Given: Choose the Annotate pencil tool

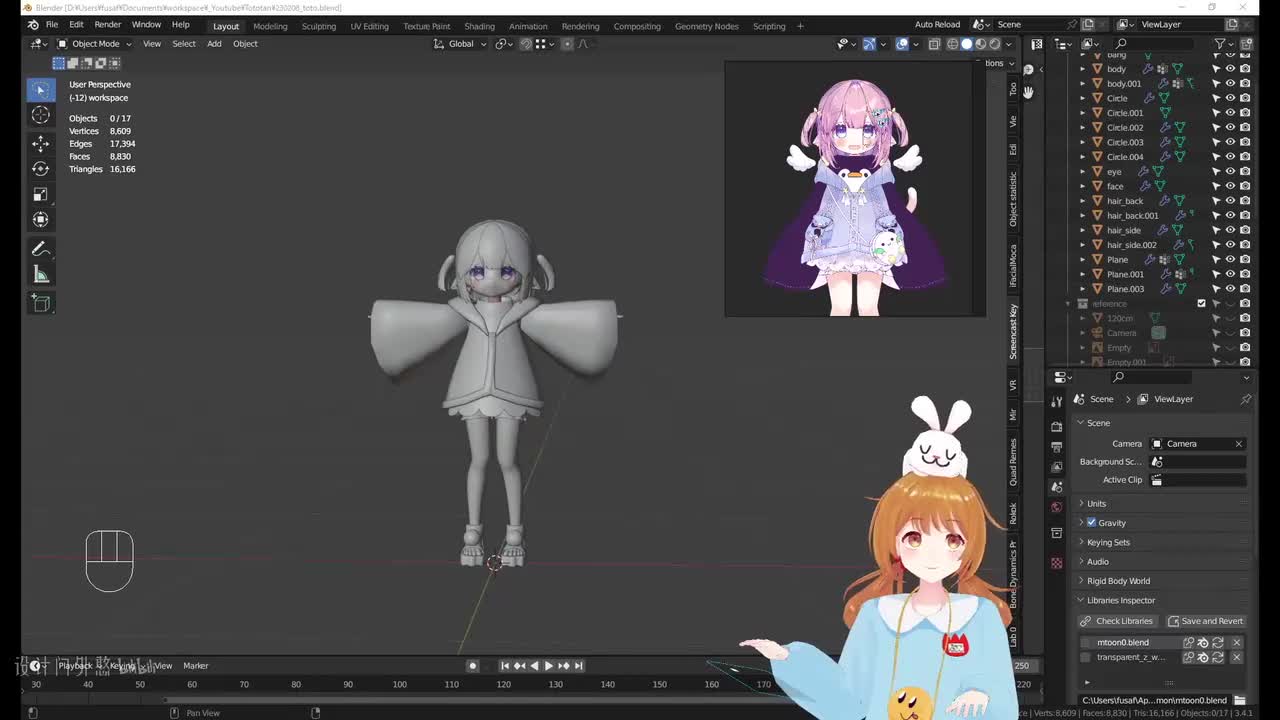Looking at the screenshot, I should [x=41, y=249].
